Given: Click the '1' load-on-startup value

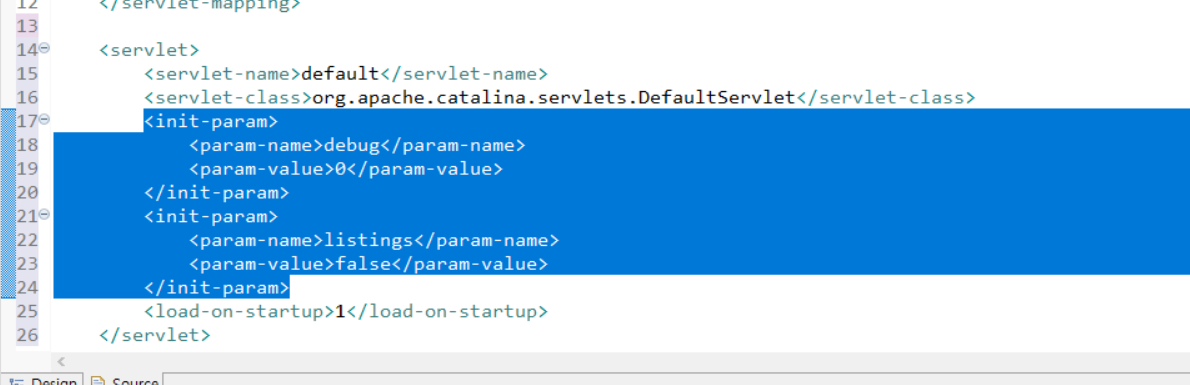Looking at the screenshot, I should pyautogui.click(x=340, y=311).
